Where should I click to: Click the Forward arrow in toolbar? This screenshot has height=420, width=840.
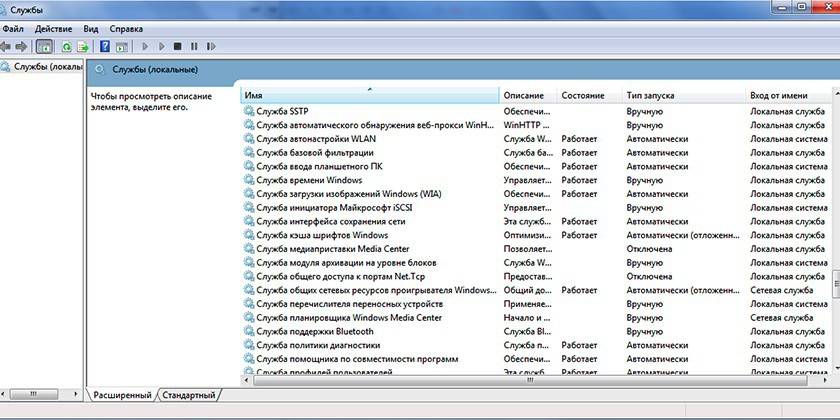click(22, 46)
